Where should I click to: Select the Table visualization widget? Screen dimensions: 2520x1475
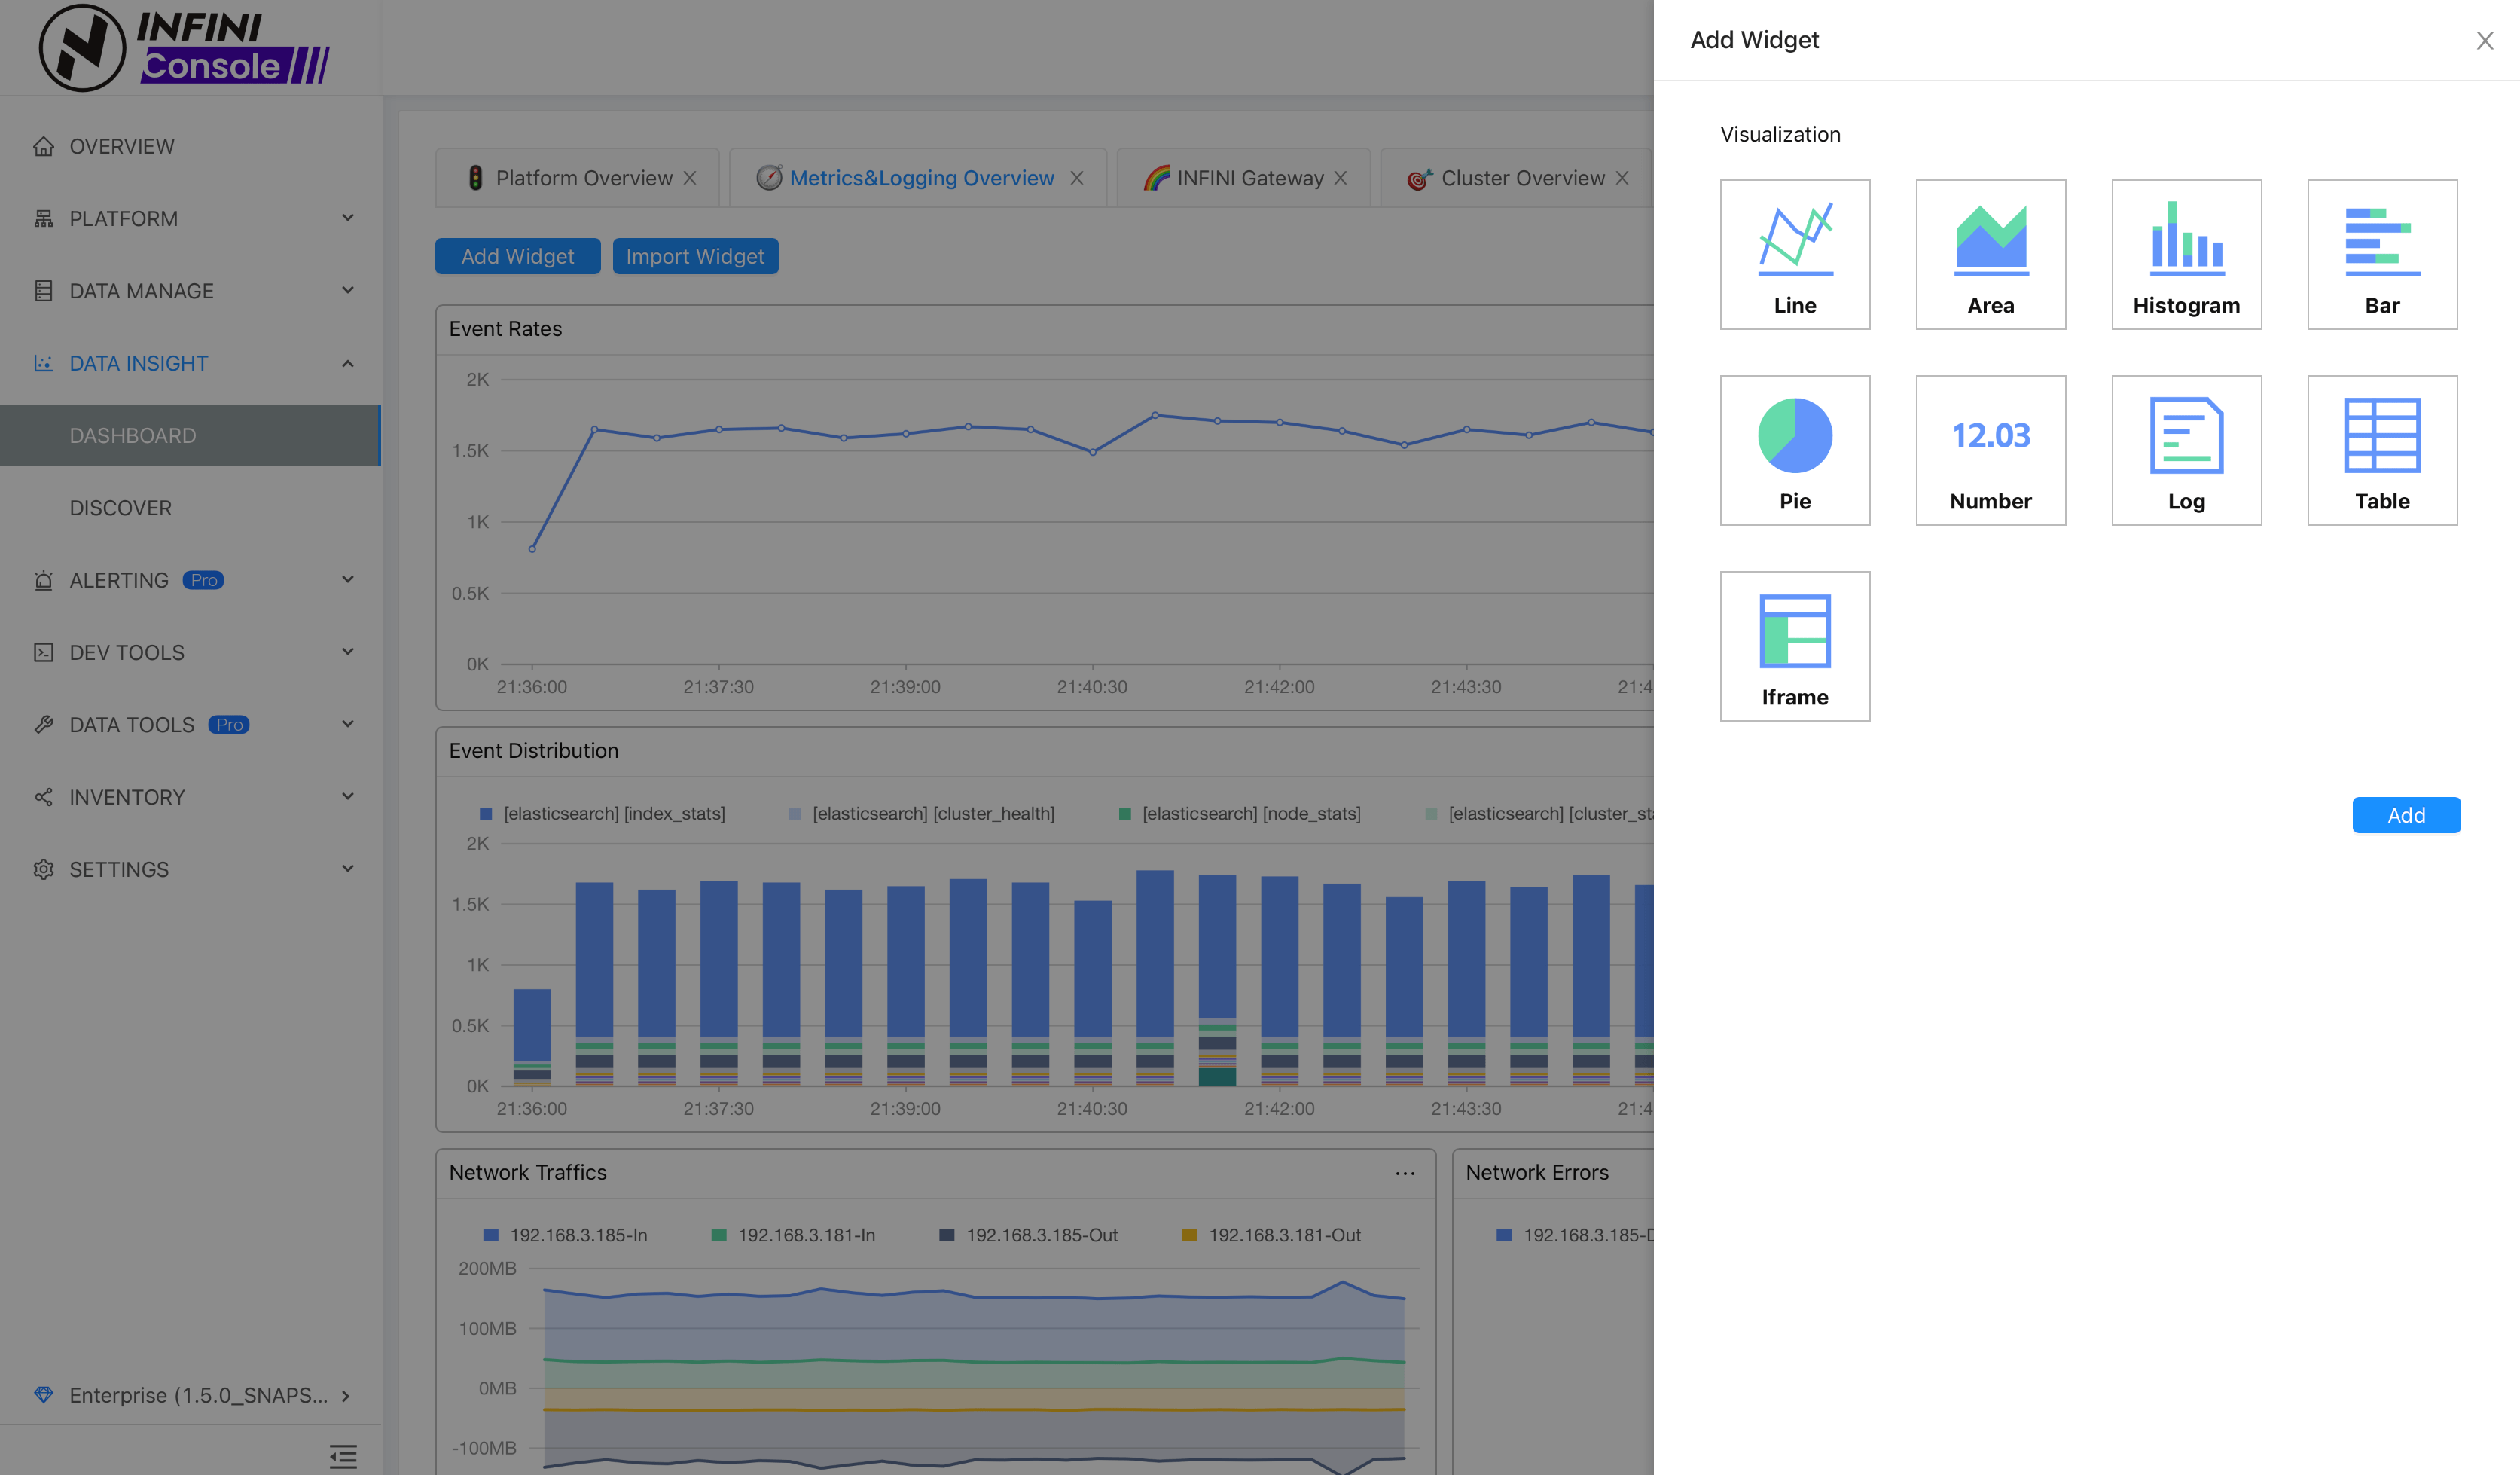point(2382,450)
